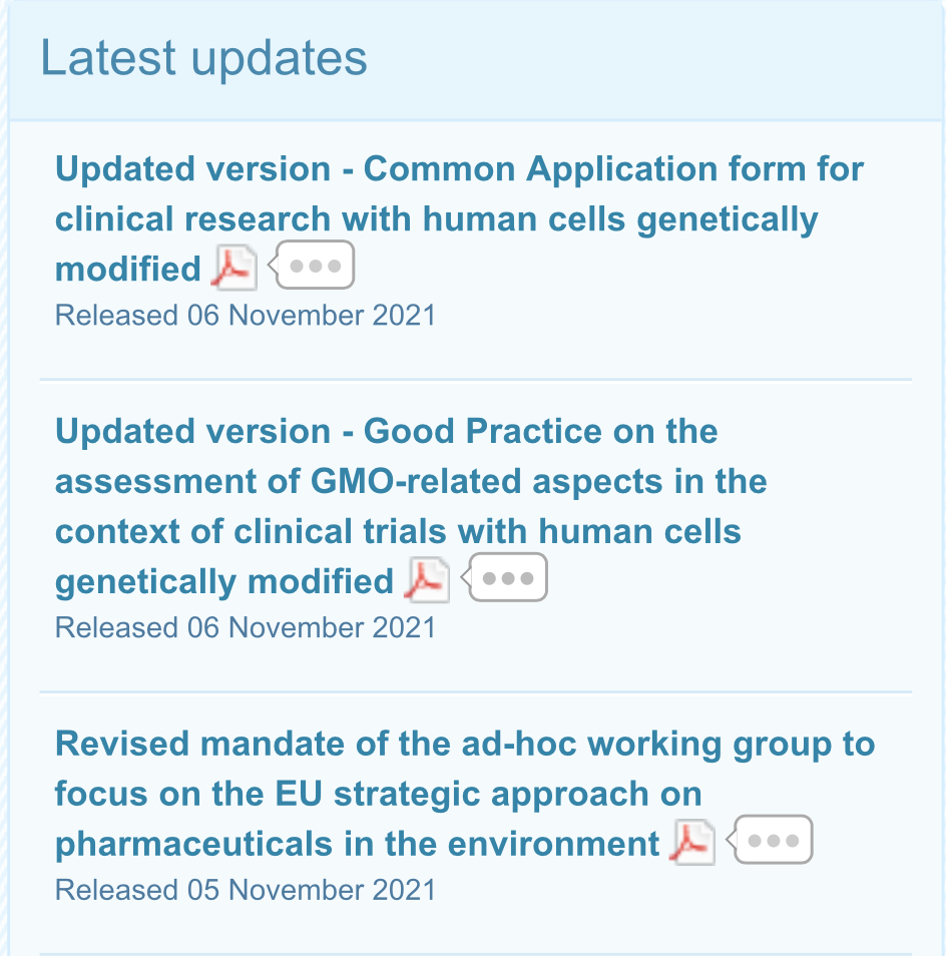Open 'Revised mandate of the ad-hoc working group' link
The image size is (946, 956).
[464, 744]
